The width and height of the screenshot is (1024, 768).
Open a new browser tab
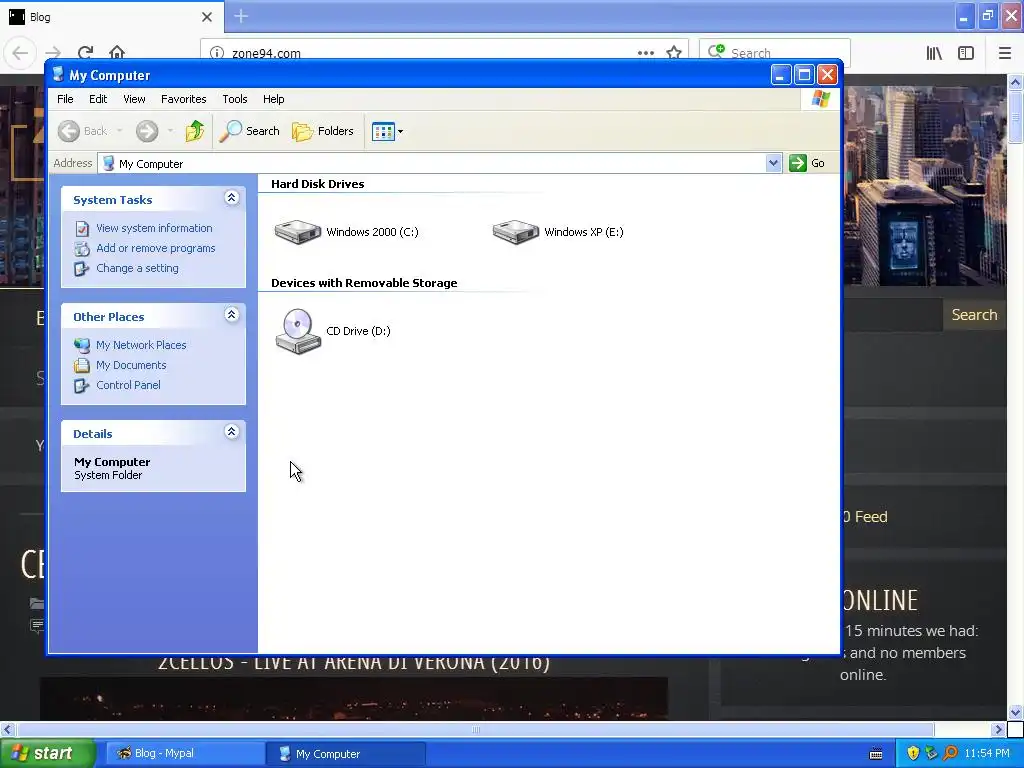coord(241,16)
